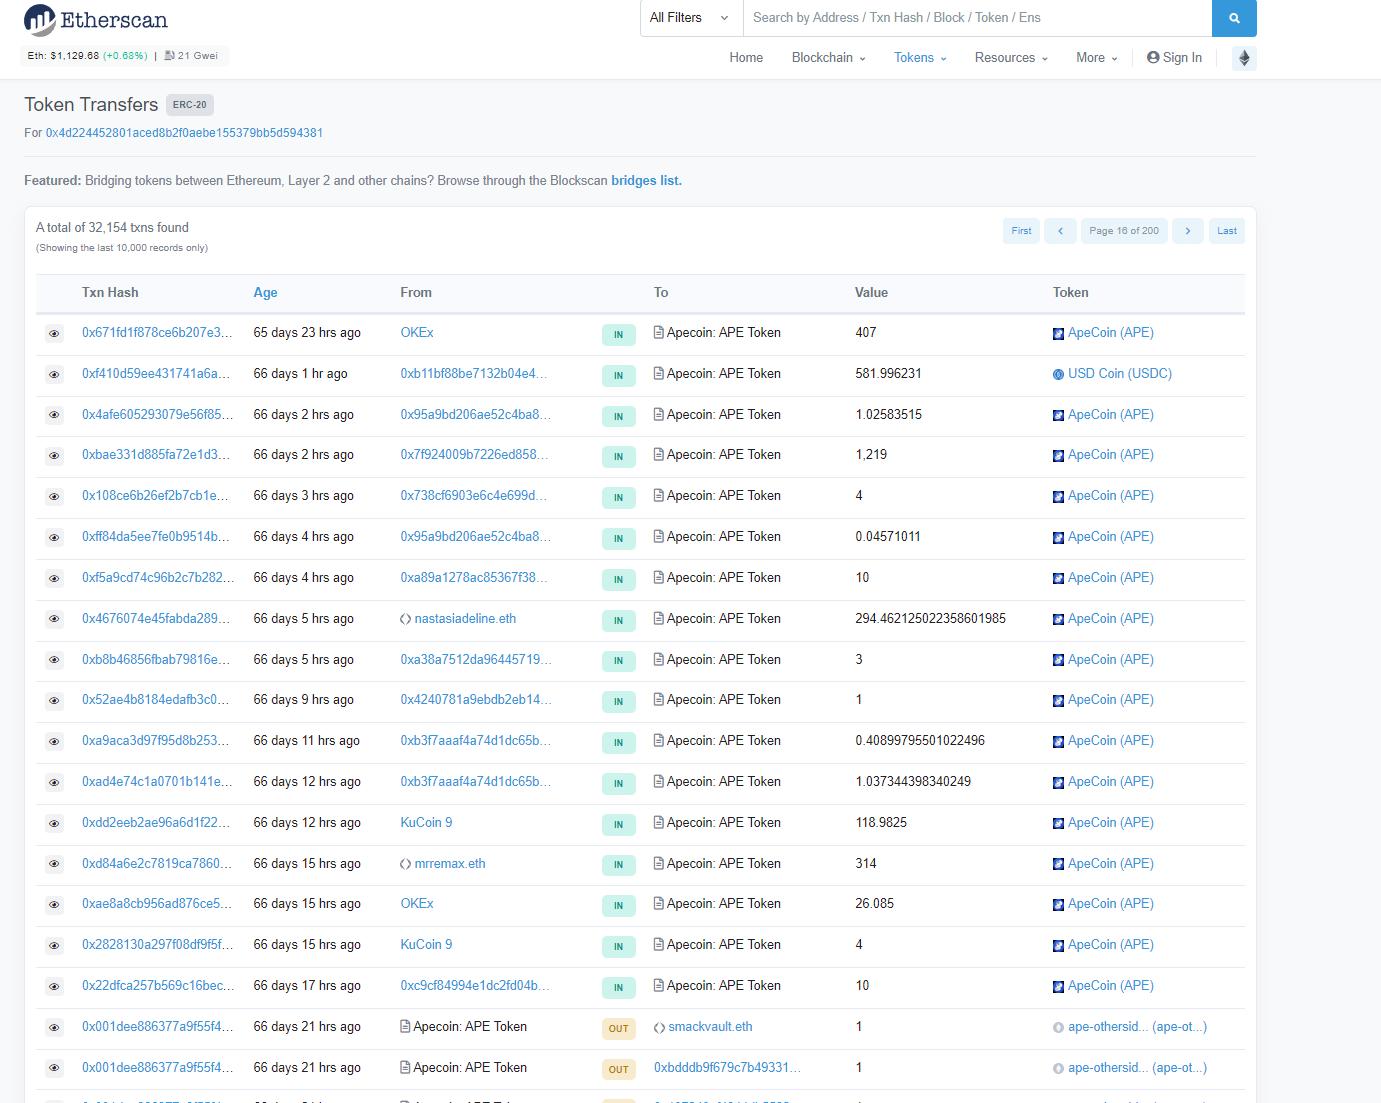
Task: Open recipient address 0xbdddb9f679c7b49331
Action: pos(727,1068)
